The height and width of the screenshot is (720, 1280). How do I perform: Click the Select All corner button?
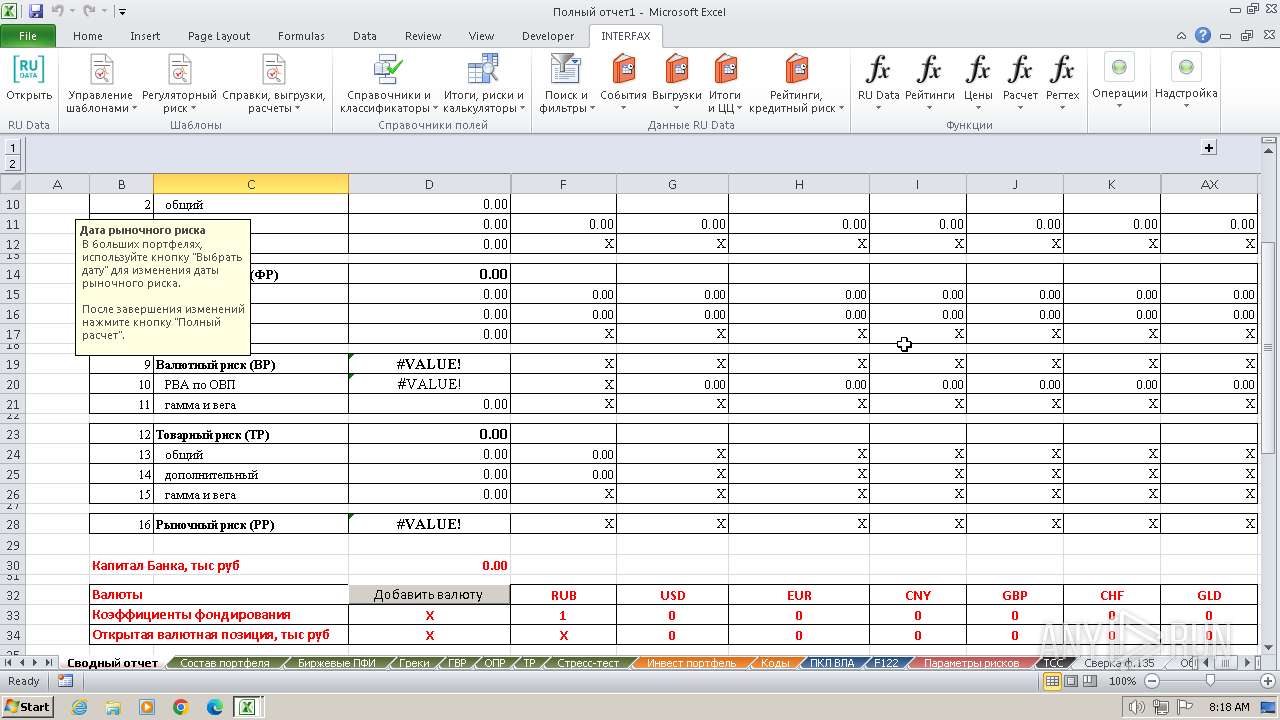pyautogui.click(x=13, y=184)
